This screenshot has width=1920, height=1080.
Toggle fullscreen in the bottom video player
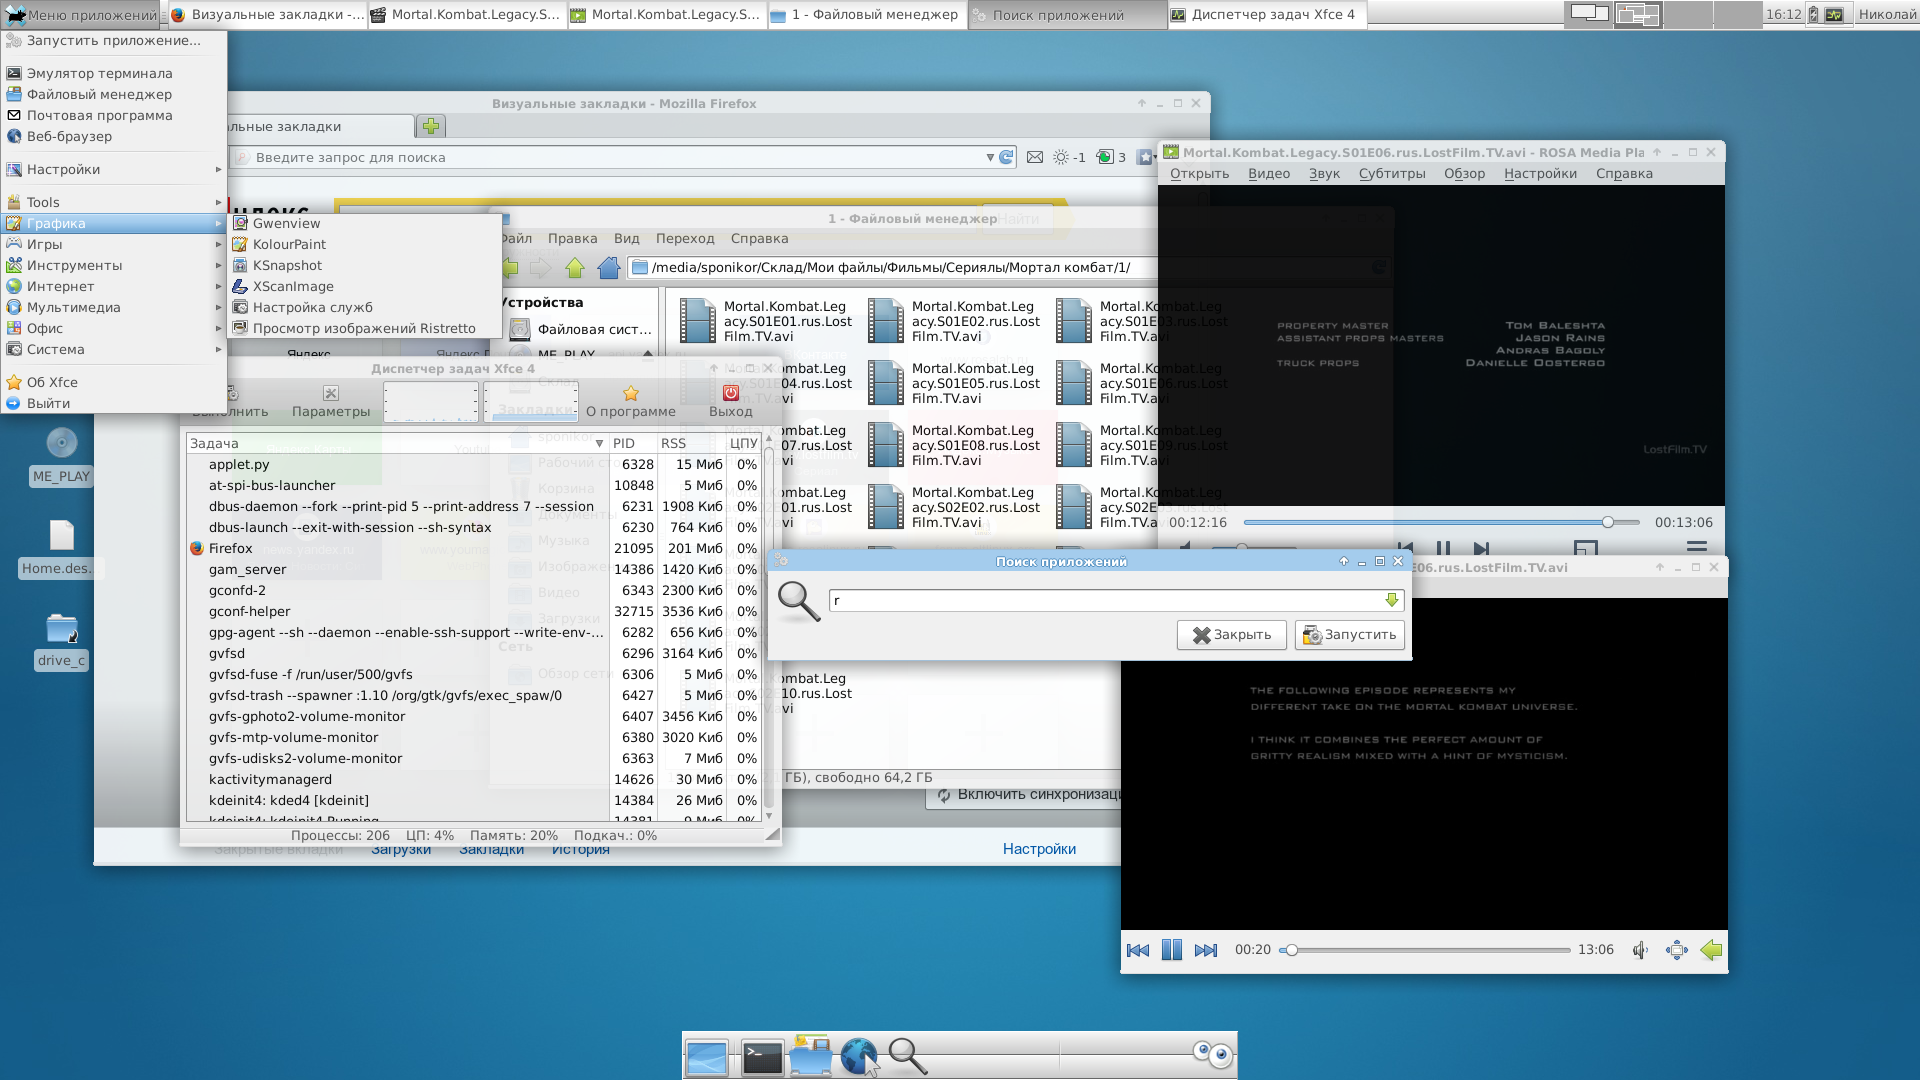[x=1677, y=950]
